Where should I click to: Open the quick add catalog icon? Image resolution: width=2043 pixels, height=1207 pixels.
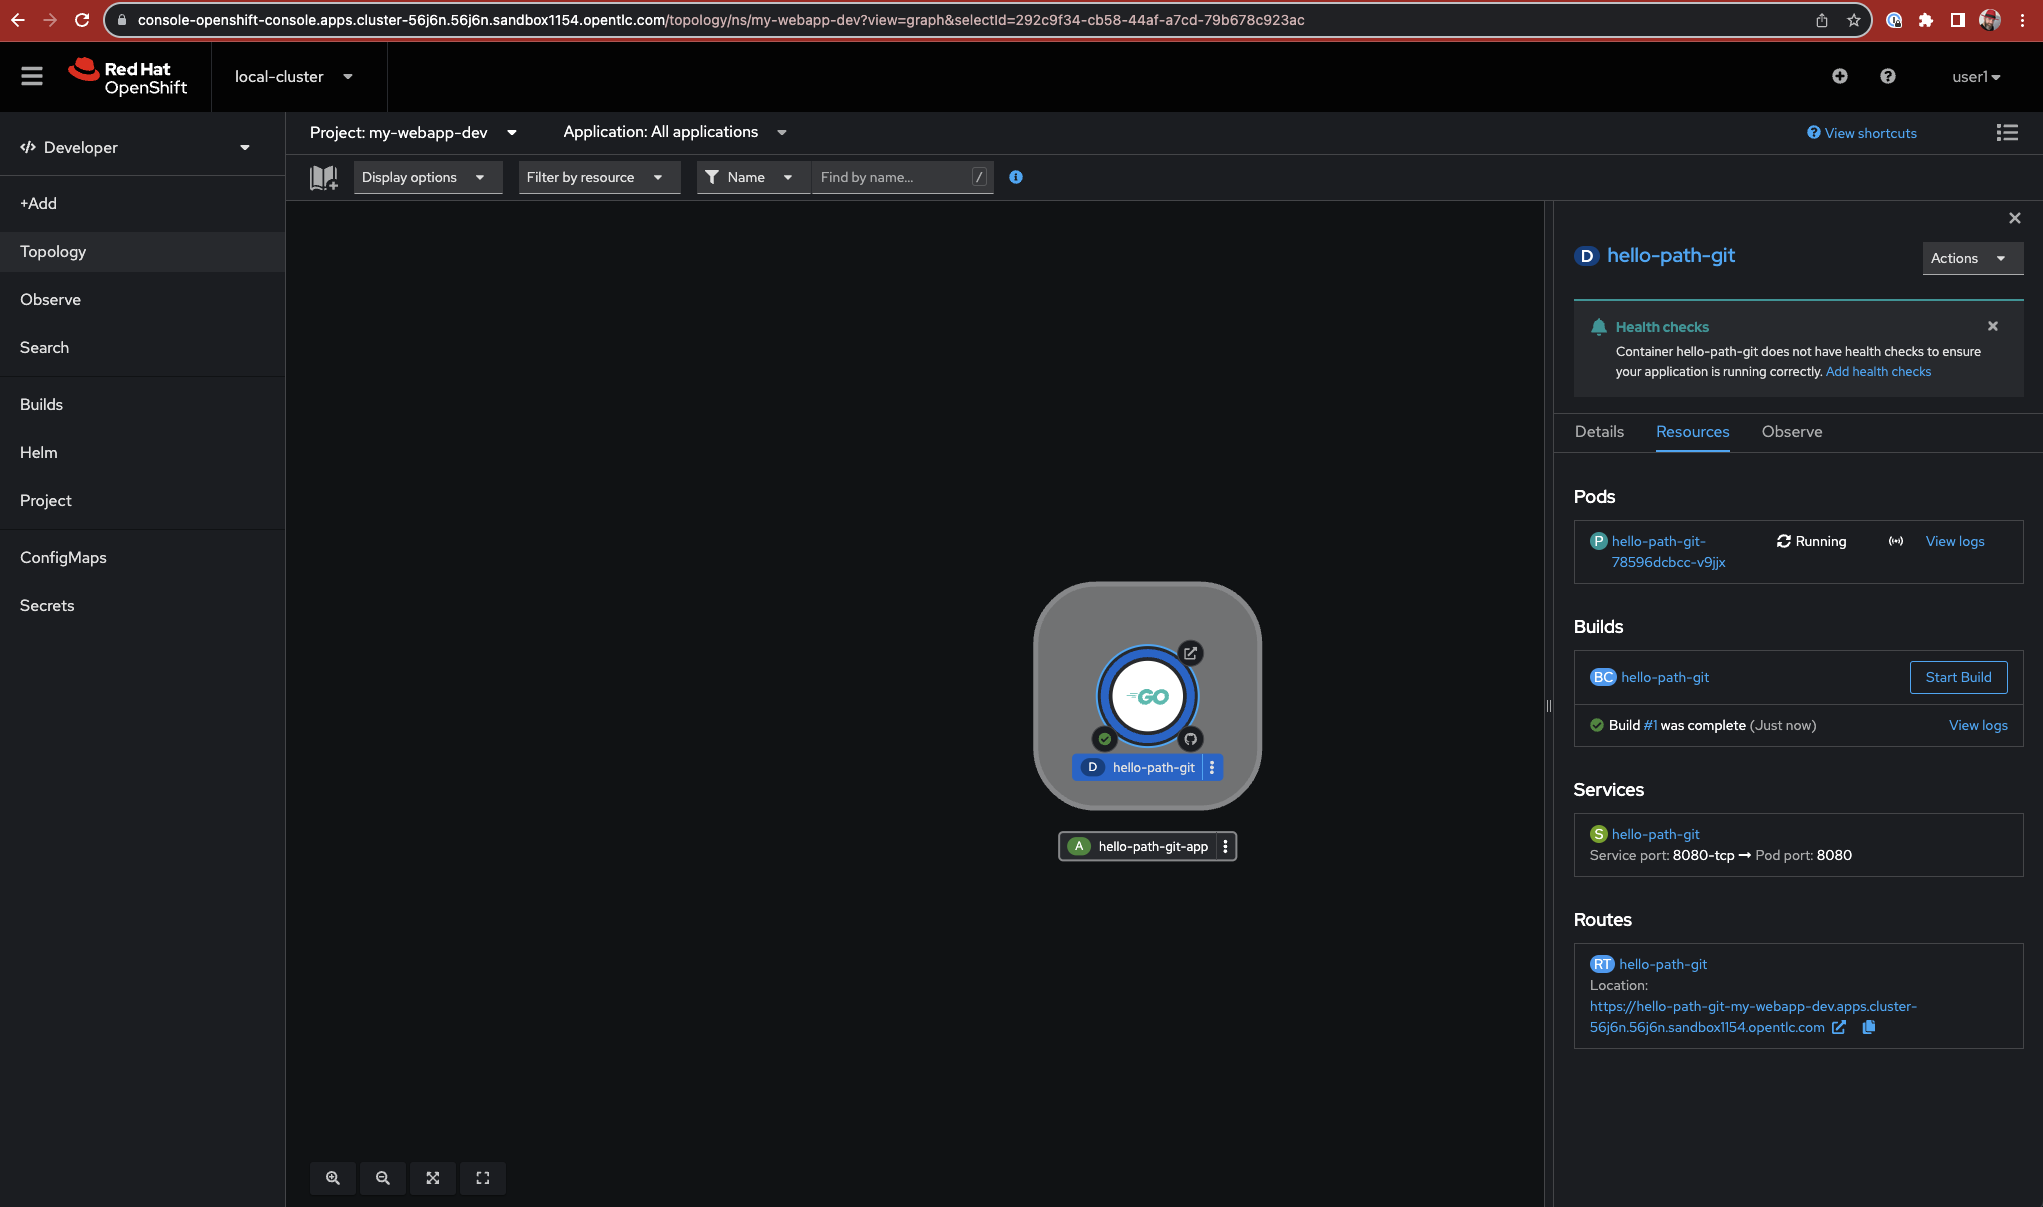[x=323, y=177]
